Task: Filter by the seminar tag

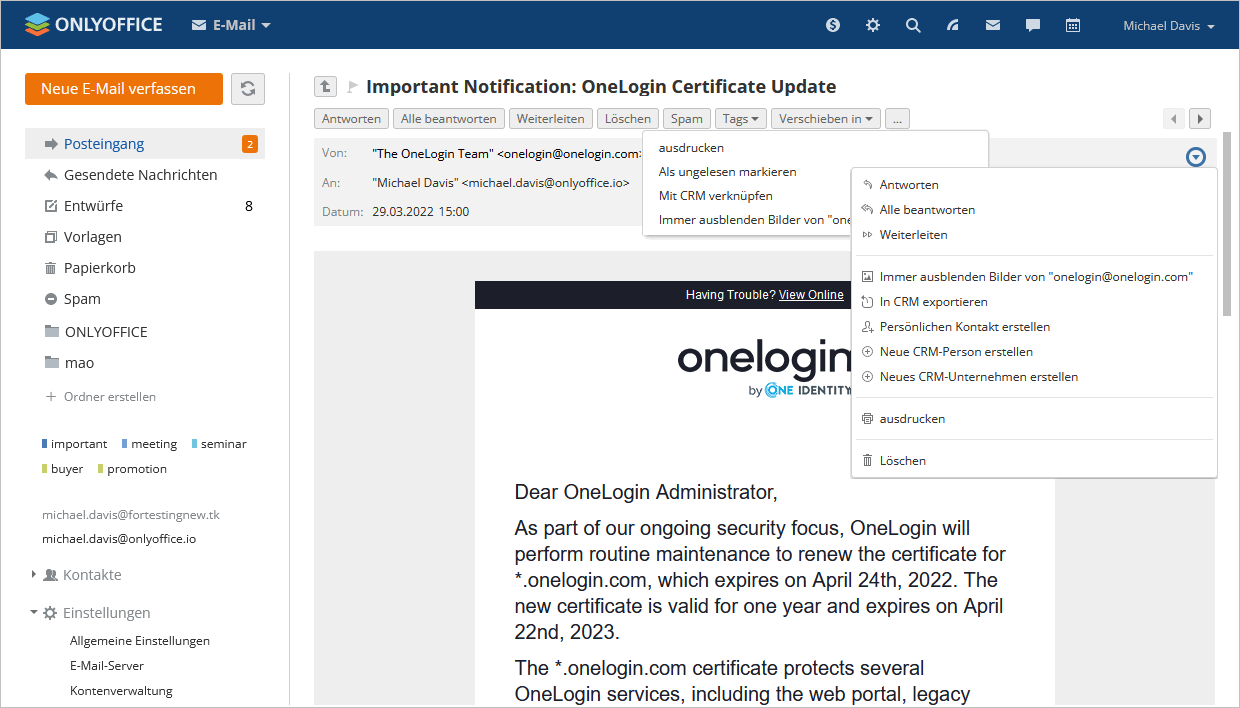Action: [x=219, y=444]
